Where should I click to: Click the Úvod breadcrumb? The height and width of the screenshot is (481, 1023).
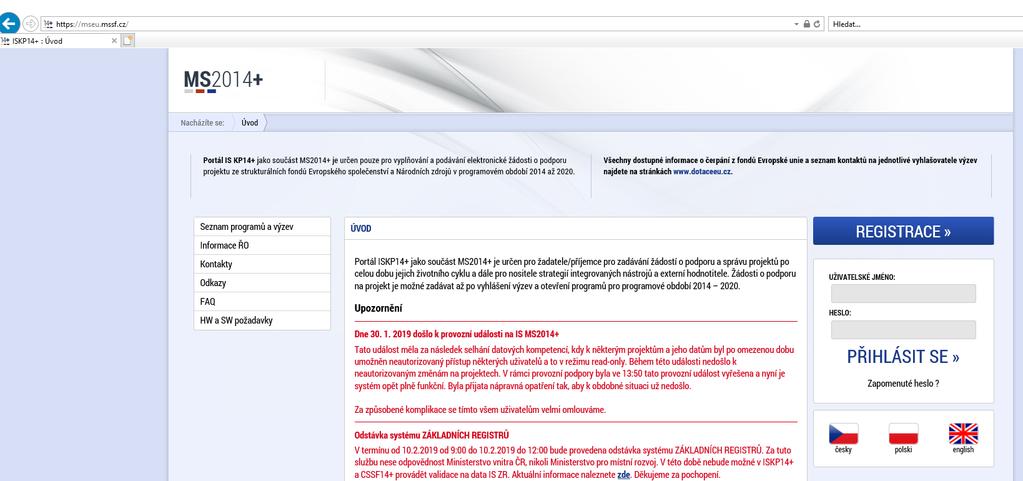[x=249, y=123]
